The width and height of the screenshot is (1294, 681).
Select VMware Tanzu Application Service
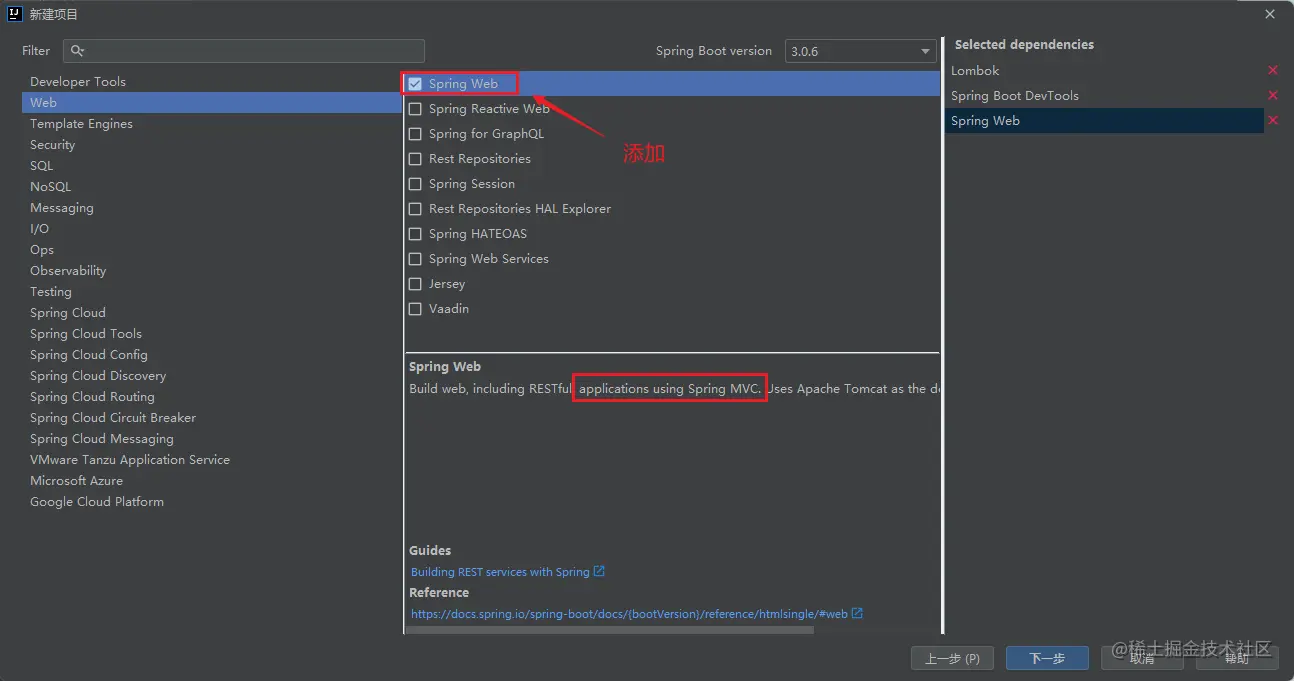[211, 460]
